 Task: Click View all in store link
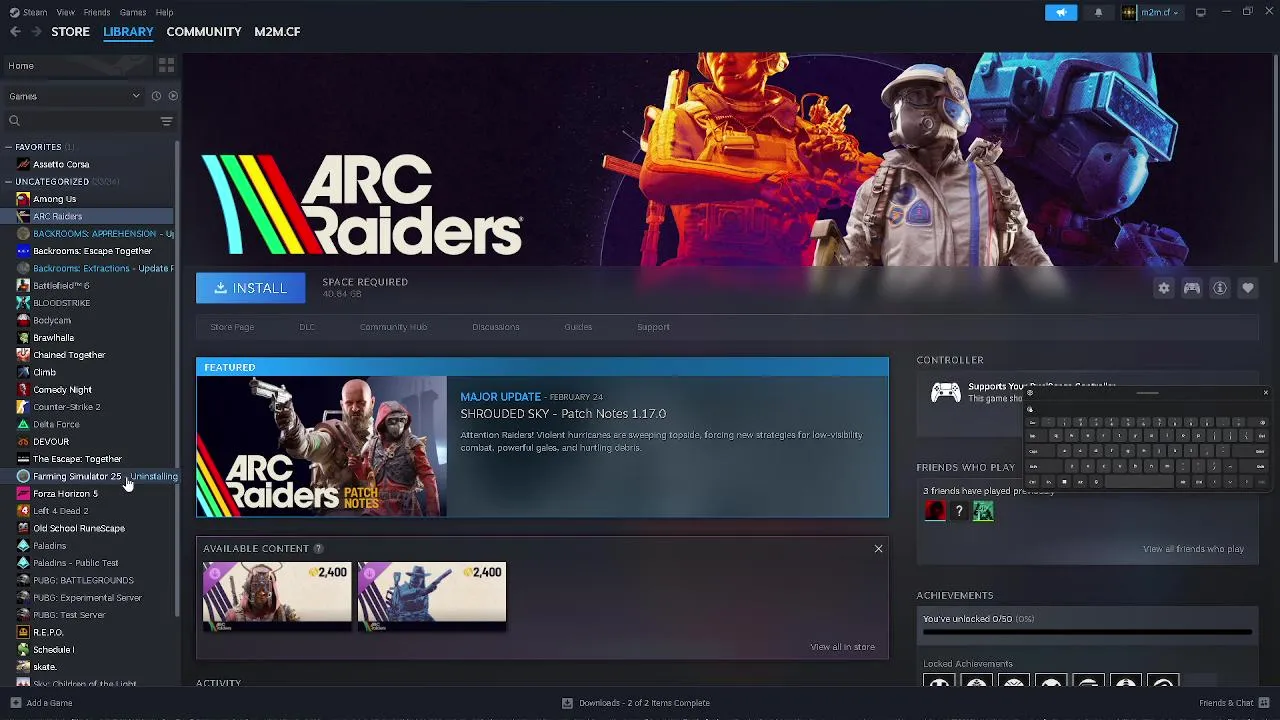coord(842,647)
